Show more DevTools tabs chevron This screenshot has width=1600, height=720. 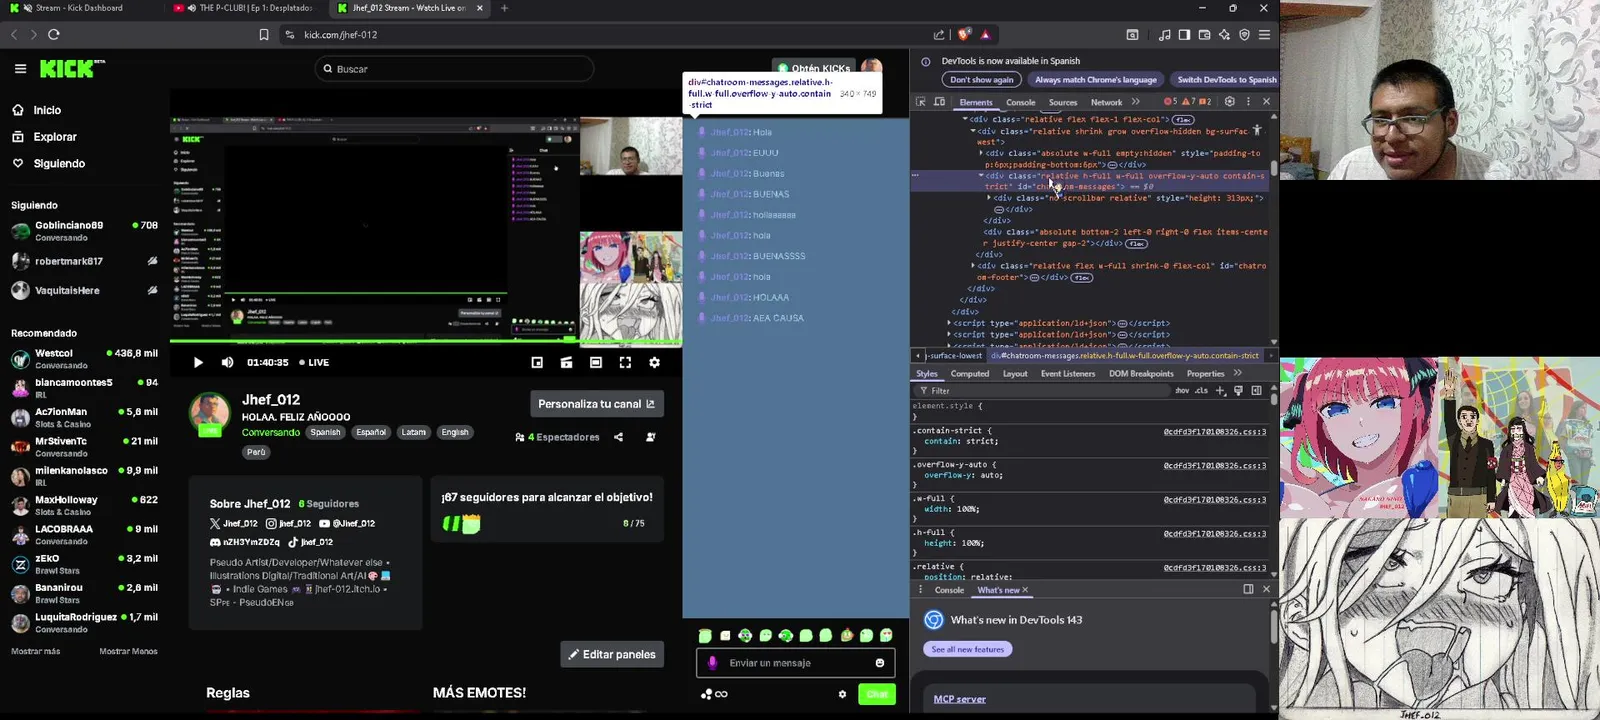tap(1136, 102)
